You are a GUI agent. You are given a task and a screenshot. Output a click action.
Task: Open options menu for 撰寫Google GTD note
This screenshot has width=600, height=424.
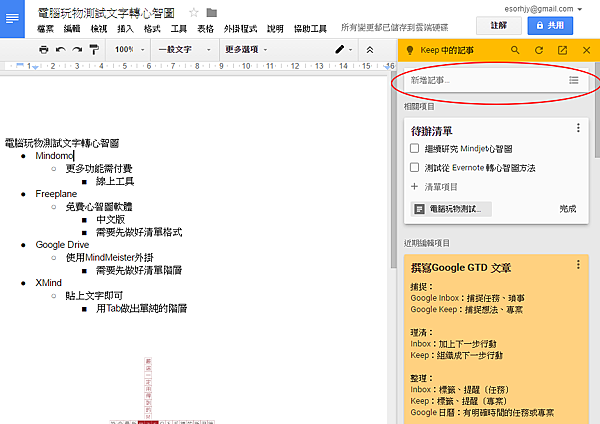coord(578,264)
